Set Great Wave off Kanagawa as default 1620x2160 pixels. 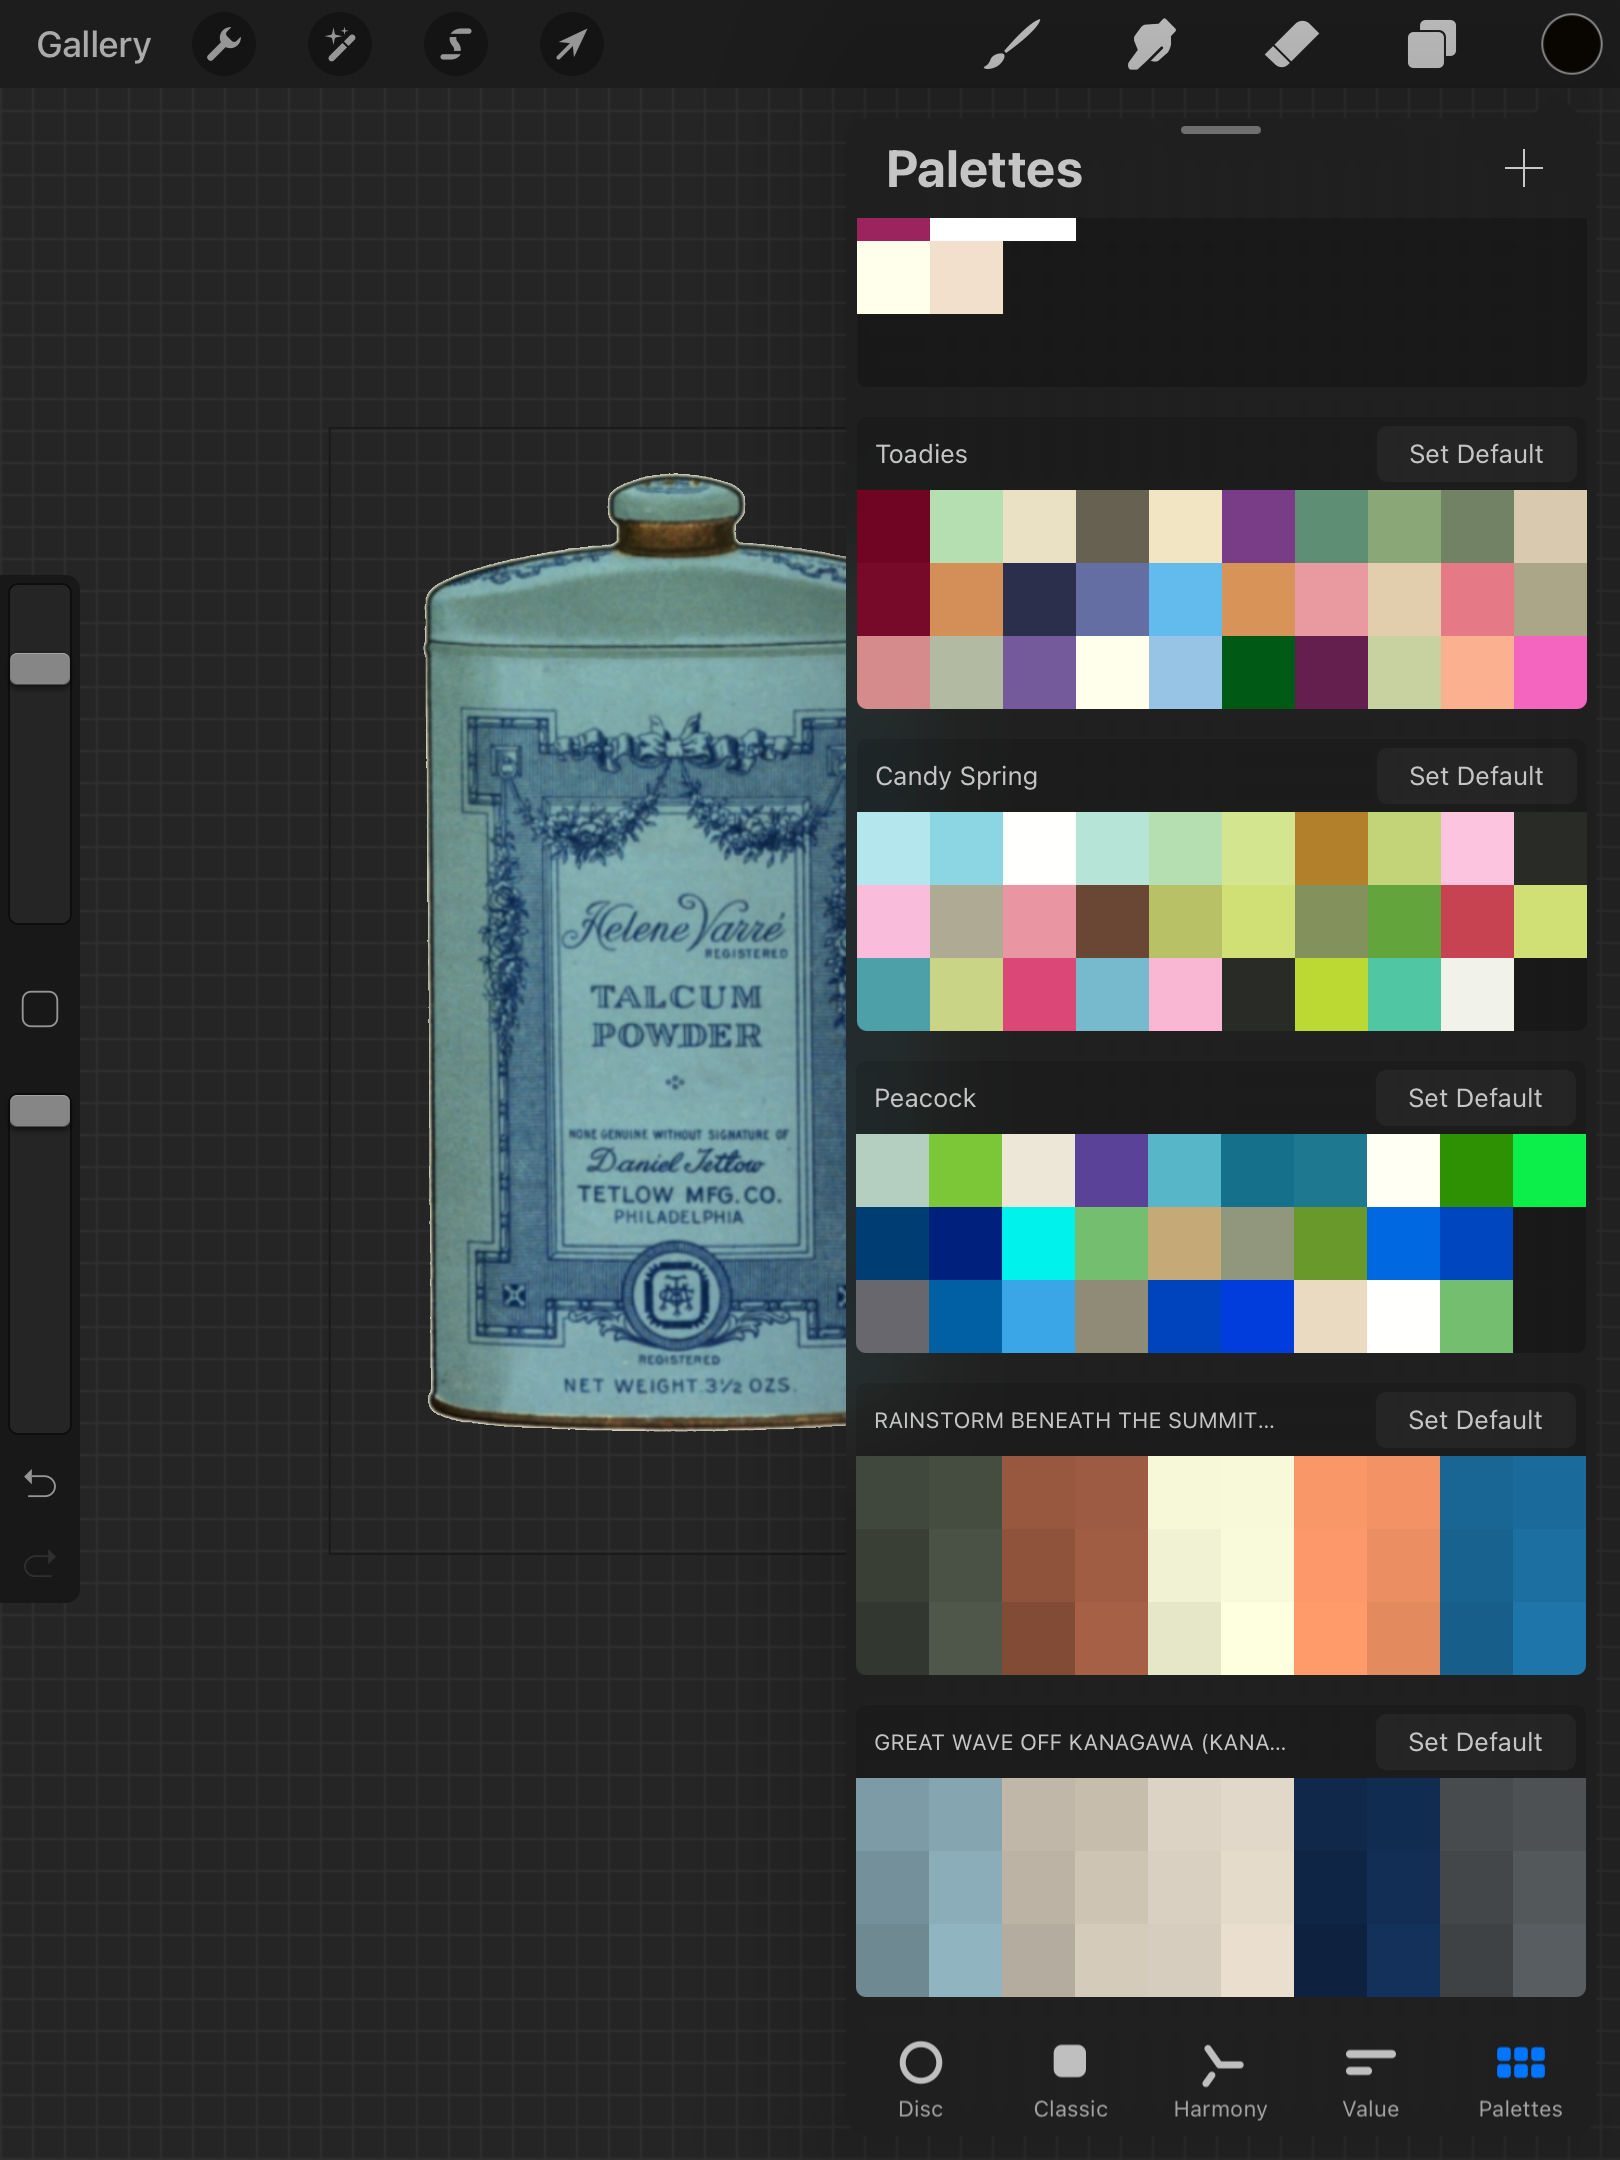click(x=1476, y=1742)
